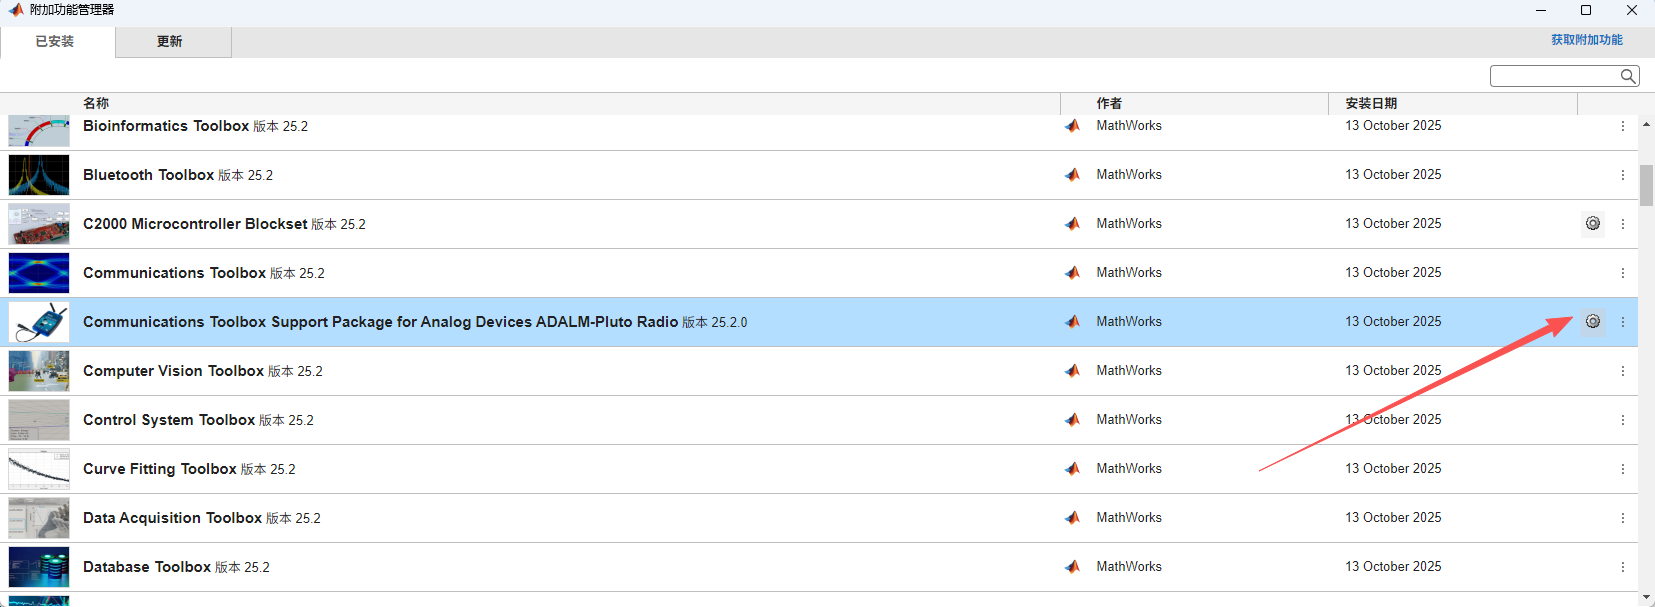The height and width of the screenshot is (607, 1655).
Task: Select Communications Toolbox 版本 25.2 name
Action: [204, 273]
